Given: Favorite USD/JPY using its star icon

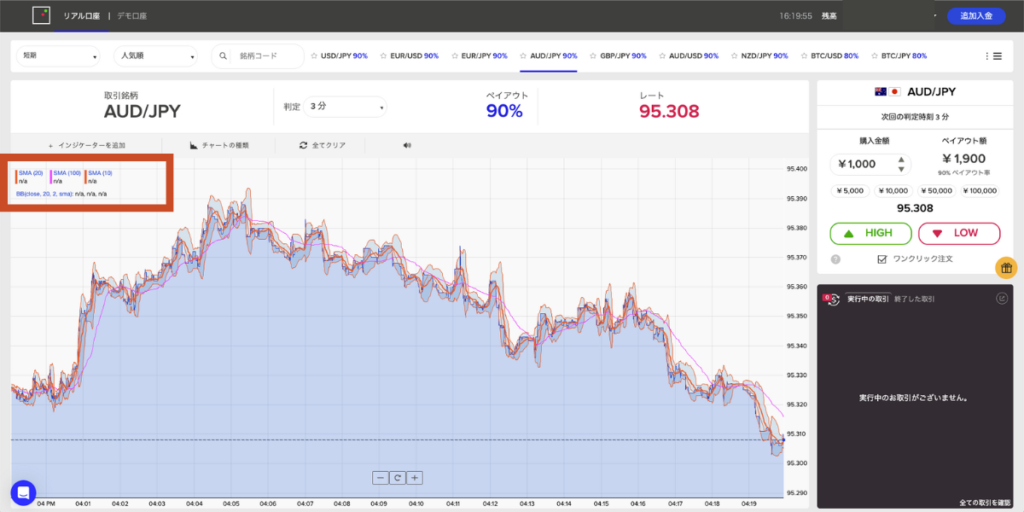Looking at the screenshot, I should coord(314,56).
